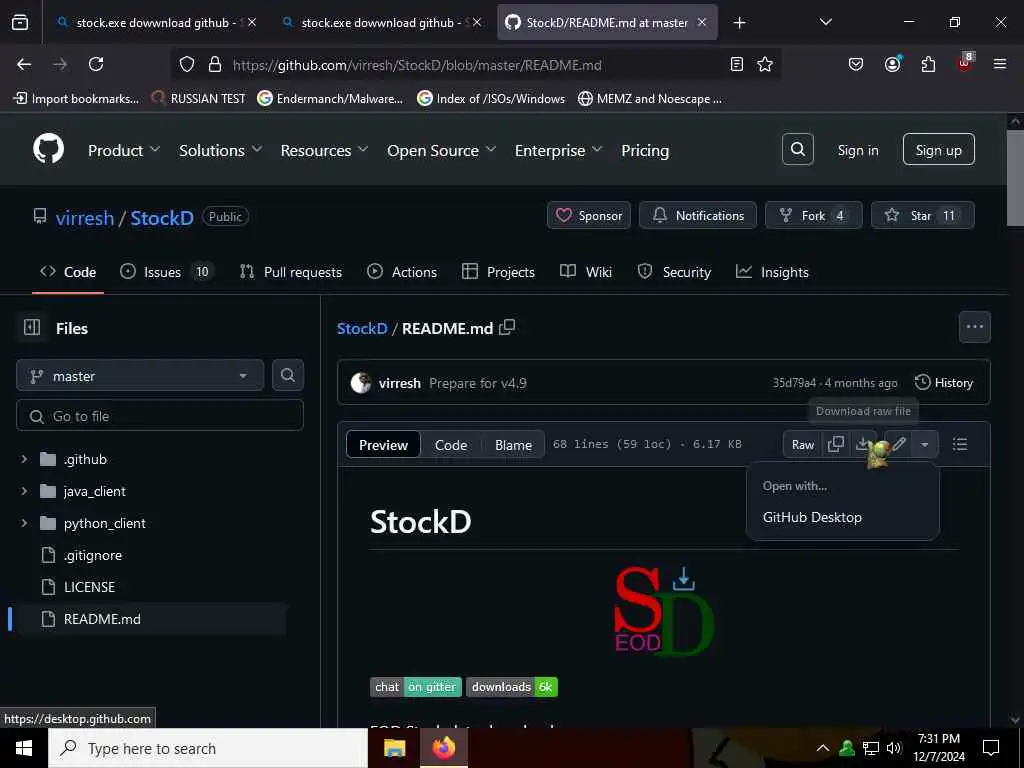1024x768 pixels.
Task: Reload the page with refresh icon
Action: pos(96,64)
